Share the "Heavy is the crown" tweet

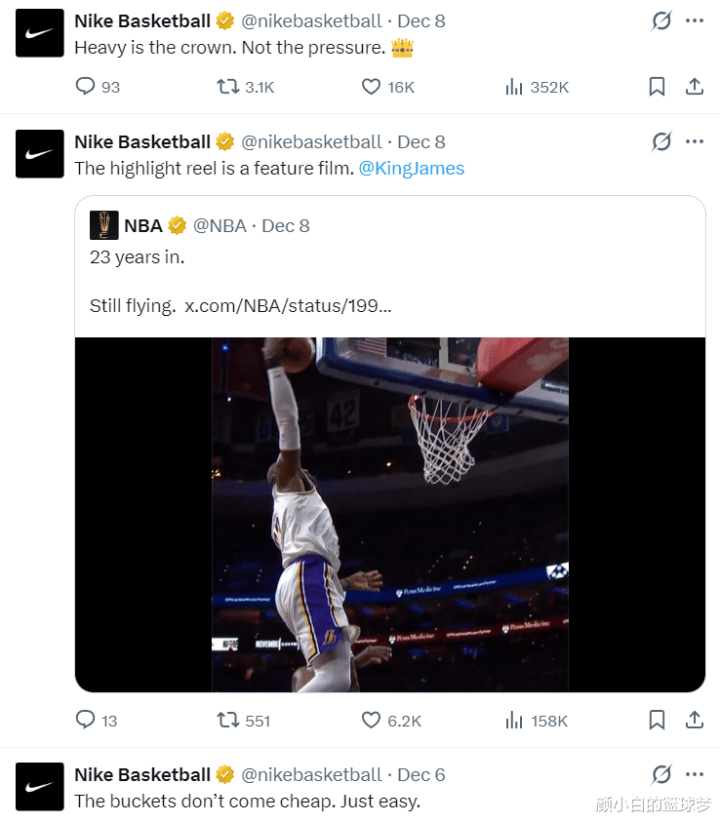(694, 87)
